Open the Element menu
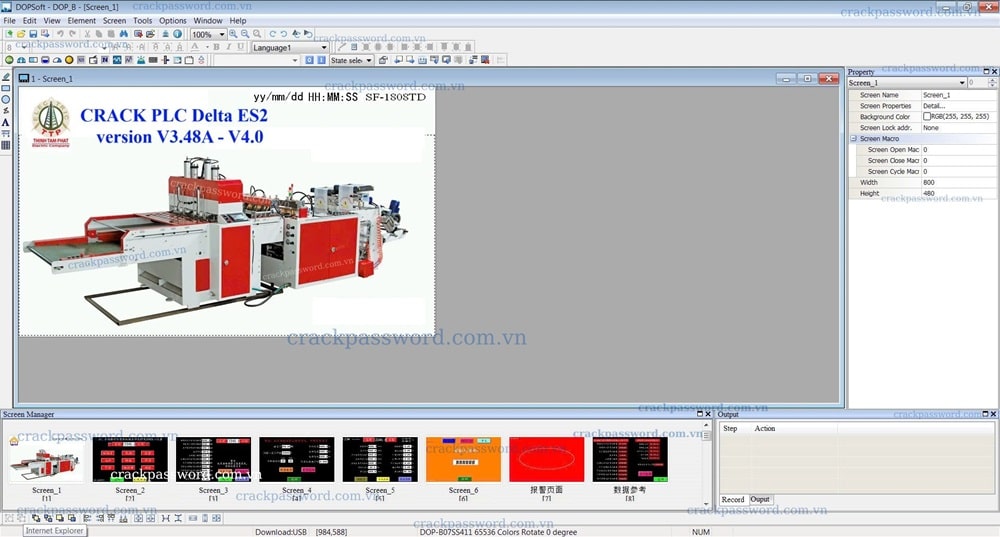 point(82,20)
